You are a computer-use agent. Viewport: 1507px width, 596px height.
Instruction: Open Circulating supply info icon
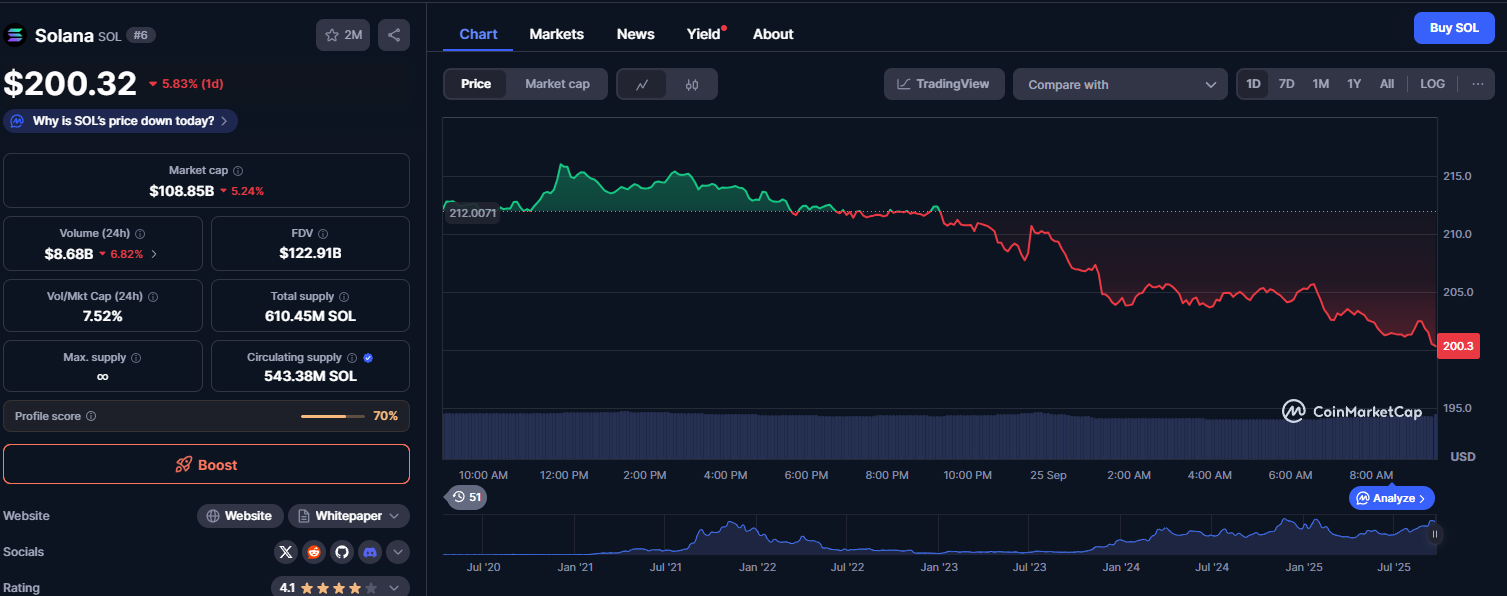pyautogui.click(x=351, y=358)
